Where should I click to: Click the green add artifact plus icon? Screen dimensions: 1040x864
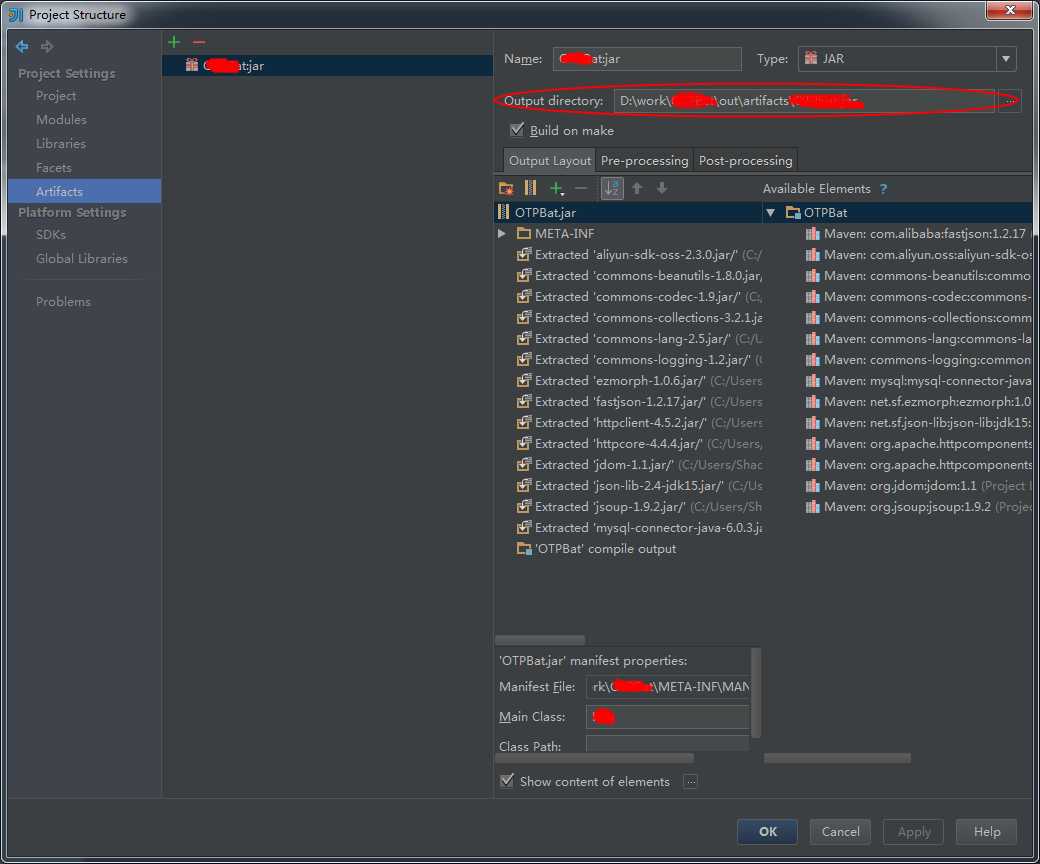[x=174, y=42]
